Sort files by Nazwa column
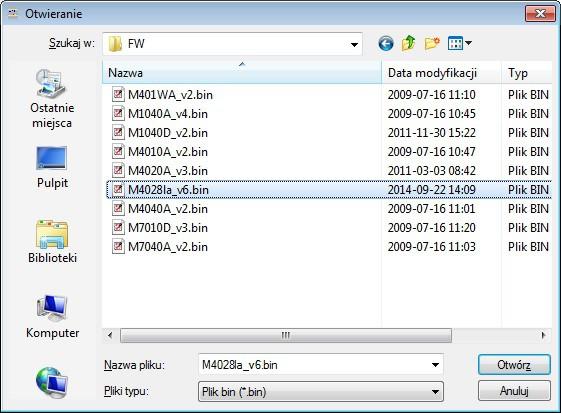 point(242,73)
